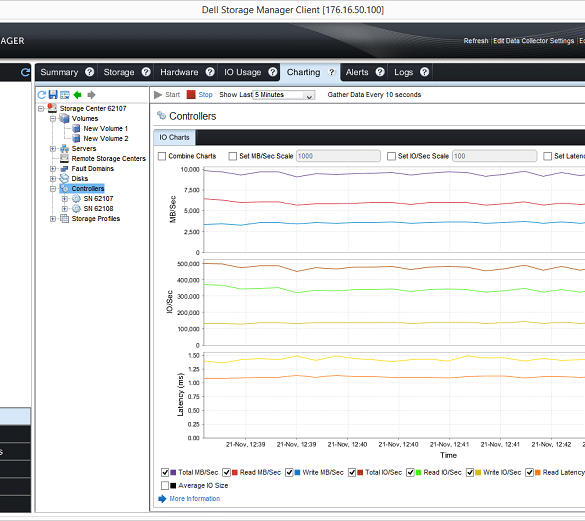Uncheck the Total IO/Sec series
The image size is (585, 521).
point(352,472)
